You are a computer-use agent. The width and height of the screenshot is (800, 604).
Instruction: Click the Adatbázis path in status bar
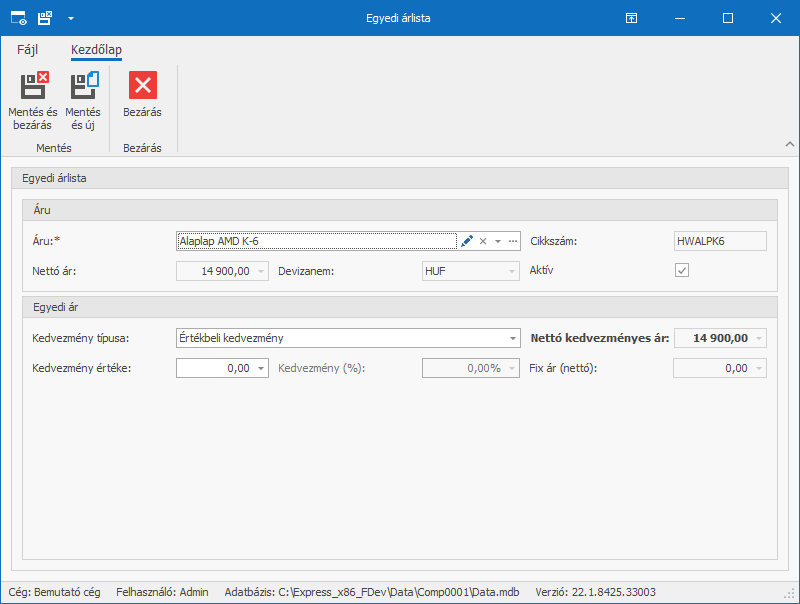[372, 592]
